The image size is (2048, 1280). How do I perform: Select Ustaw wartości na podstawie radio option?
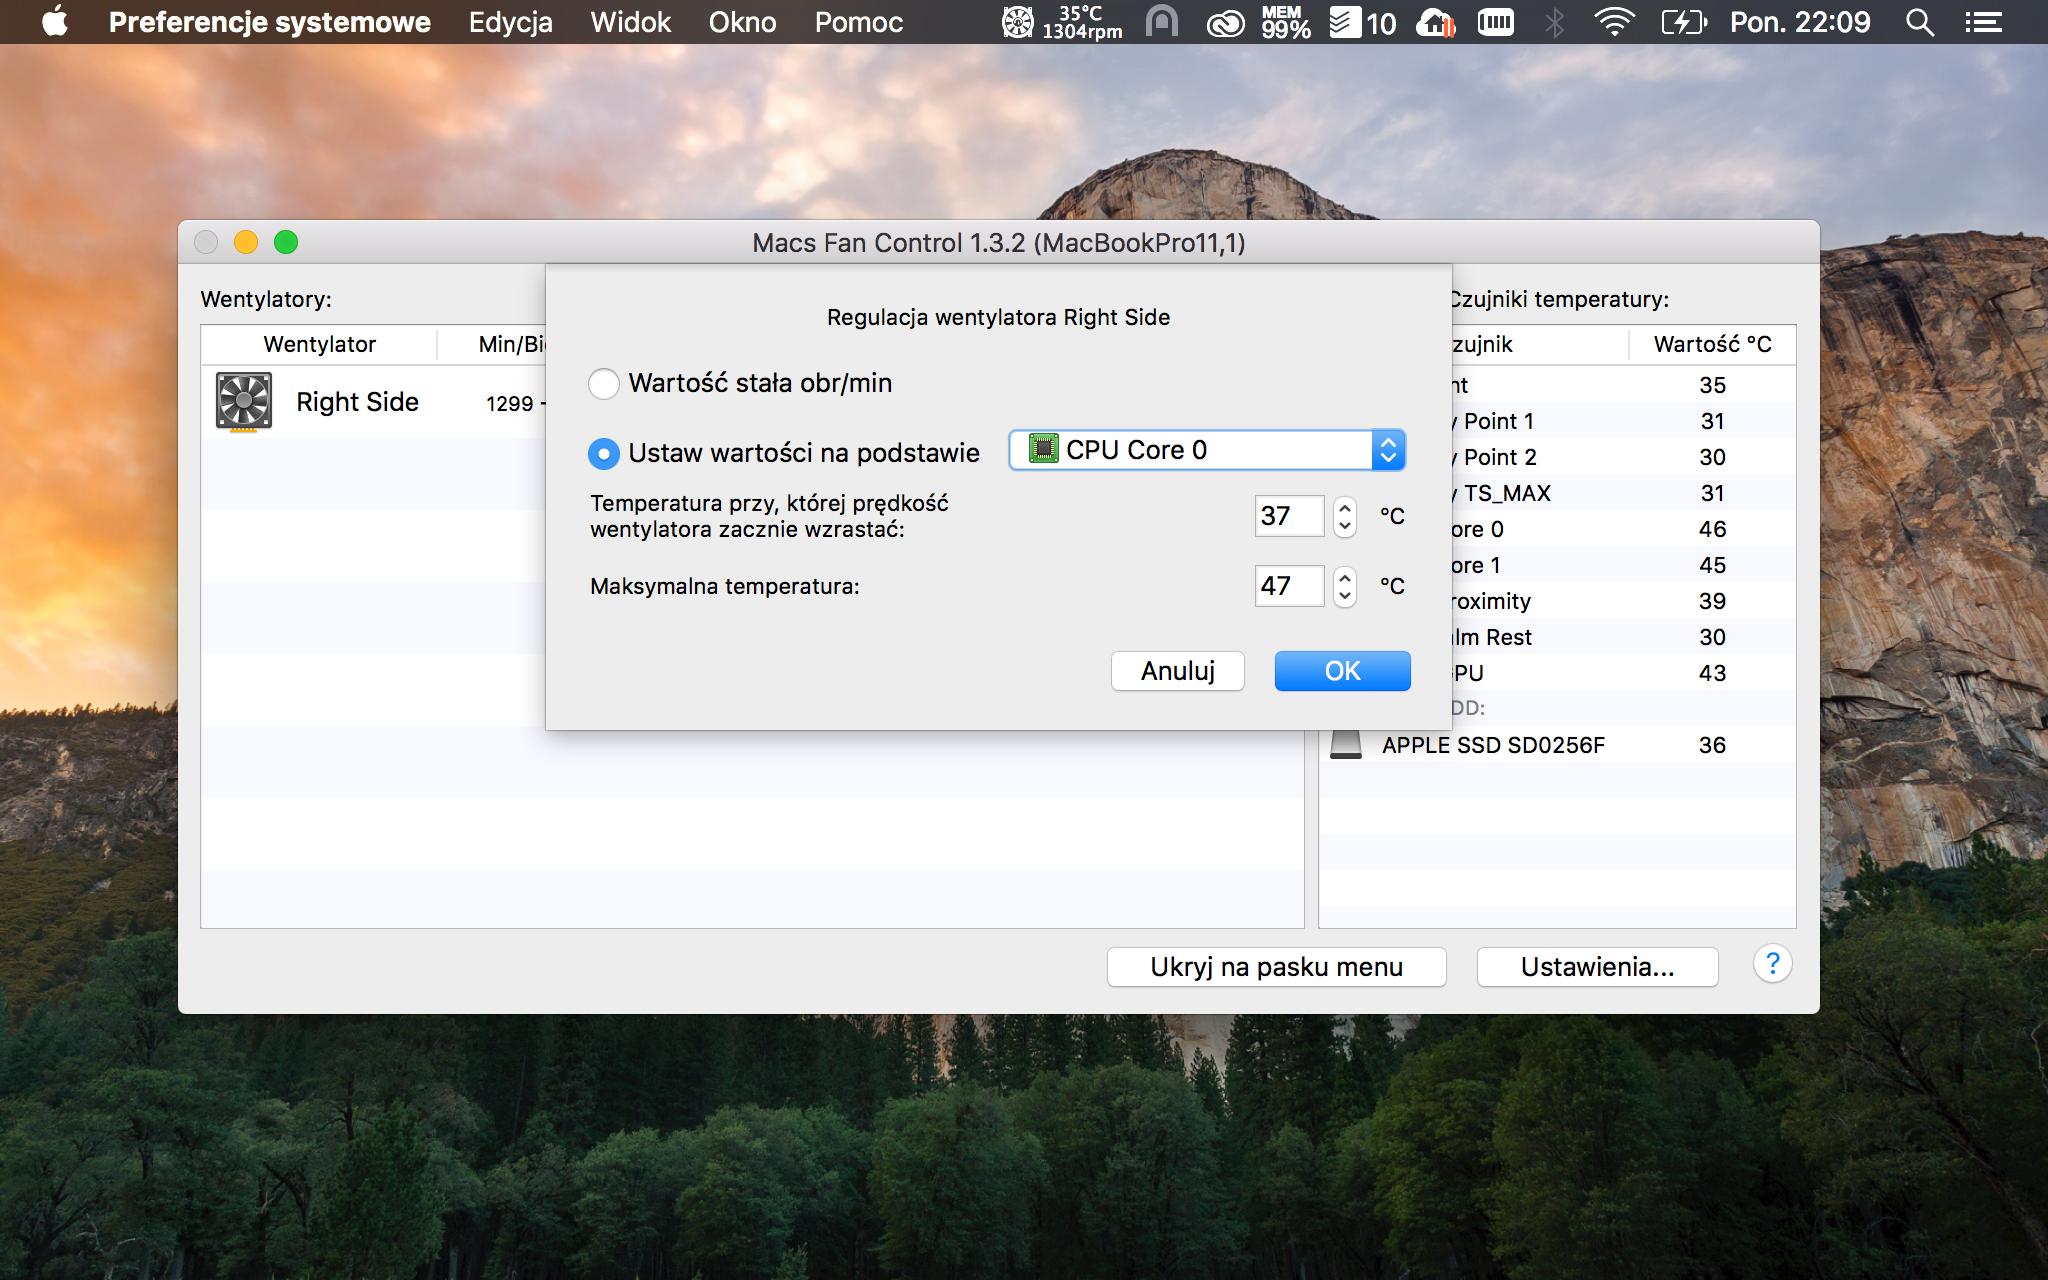click(x=604, y=453)
